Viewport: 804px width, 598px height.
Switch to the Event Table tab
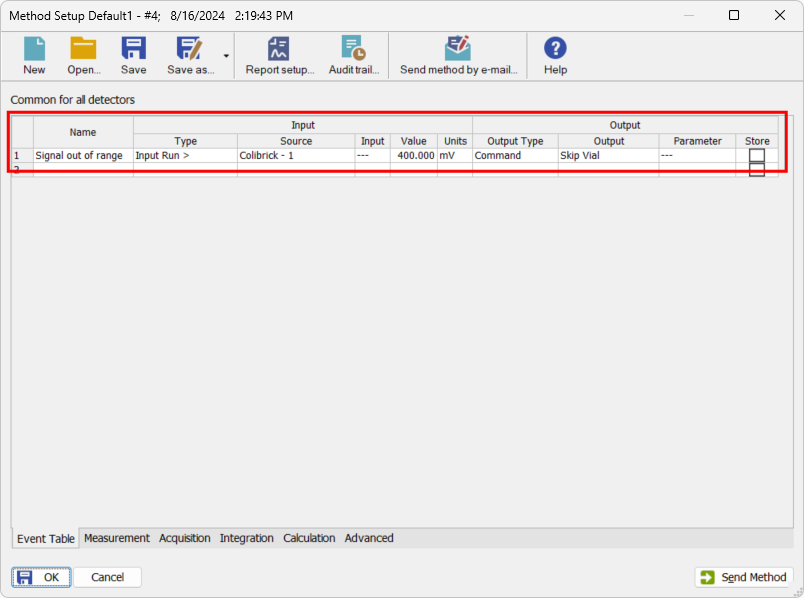click(x=46, y=539)
